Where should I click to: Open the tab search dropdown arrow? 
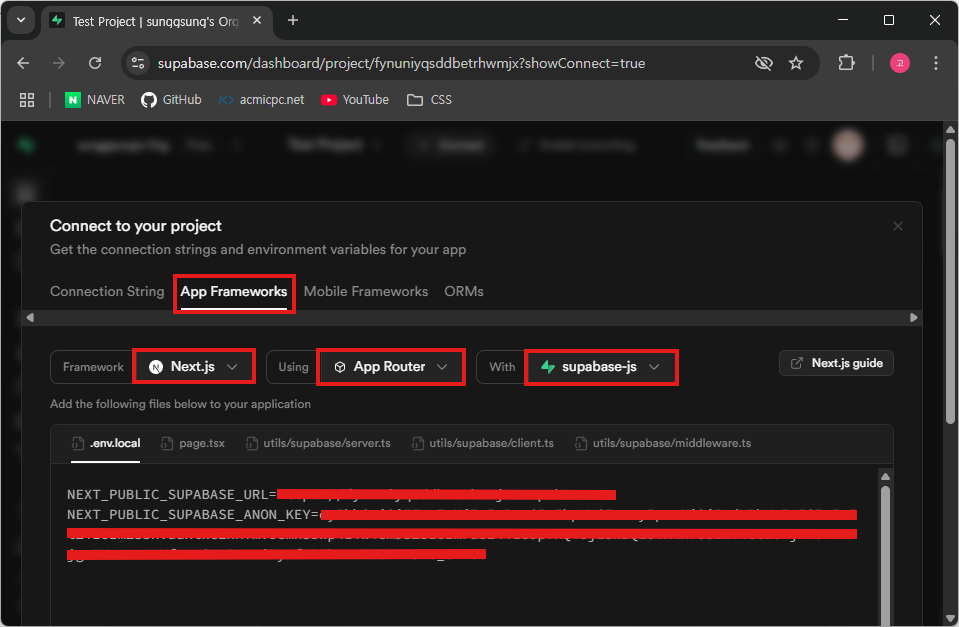[21, 20]
